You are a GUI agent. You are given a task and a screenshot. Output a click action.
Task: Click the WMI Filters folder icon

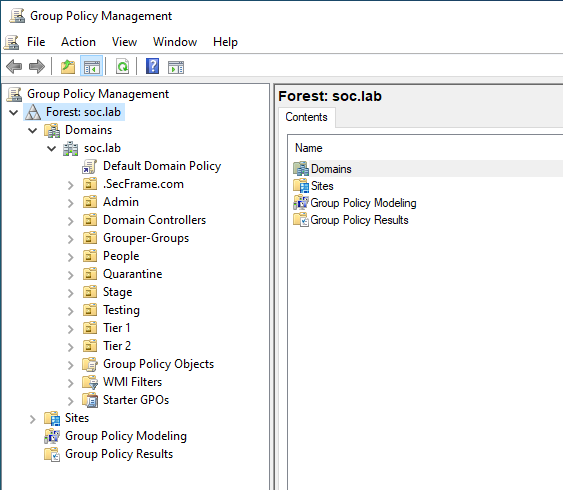(x=90, y=382)
